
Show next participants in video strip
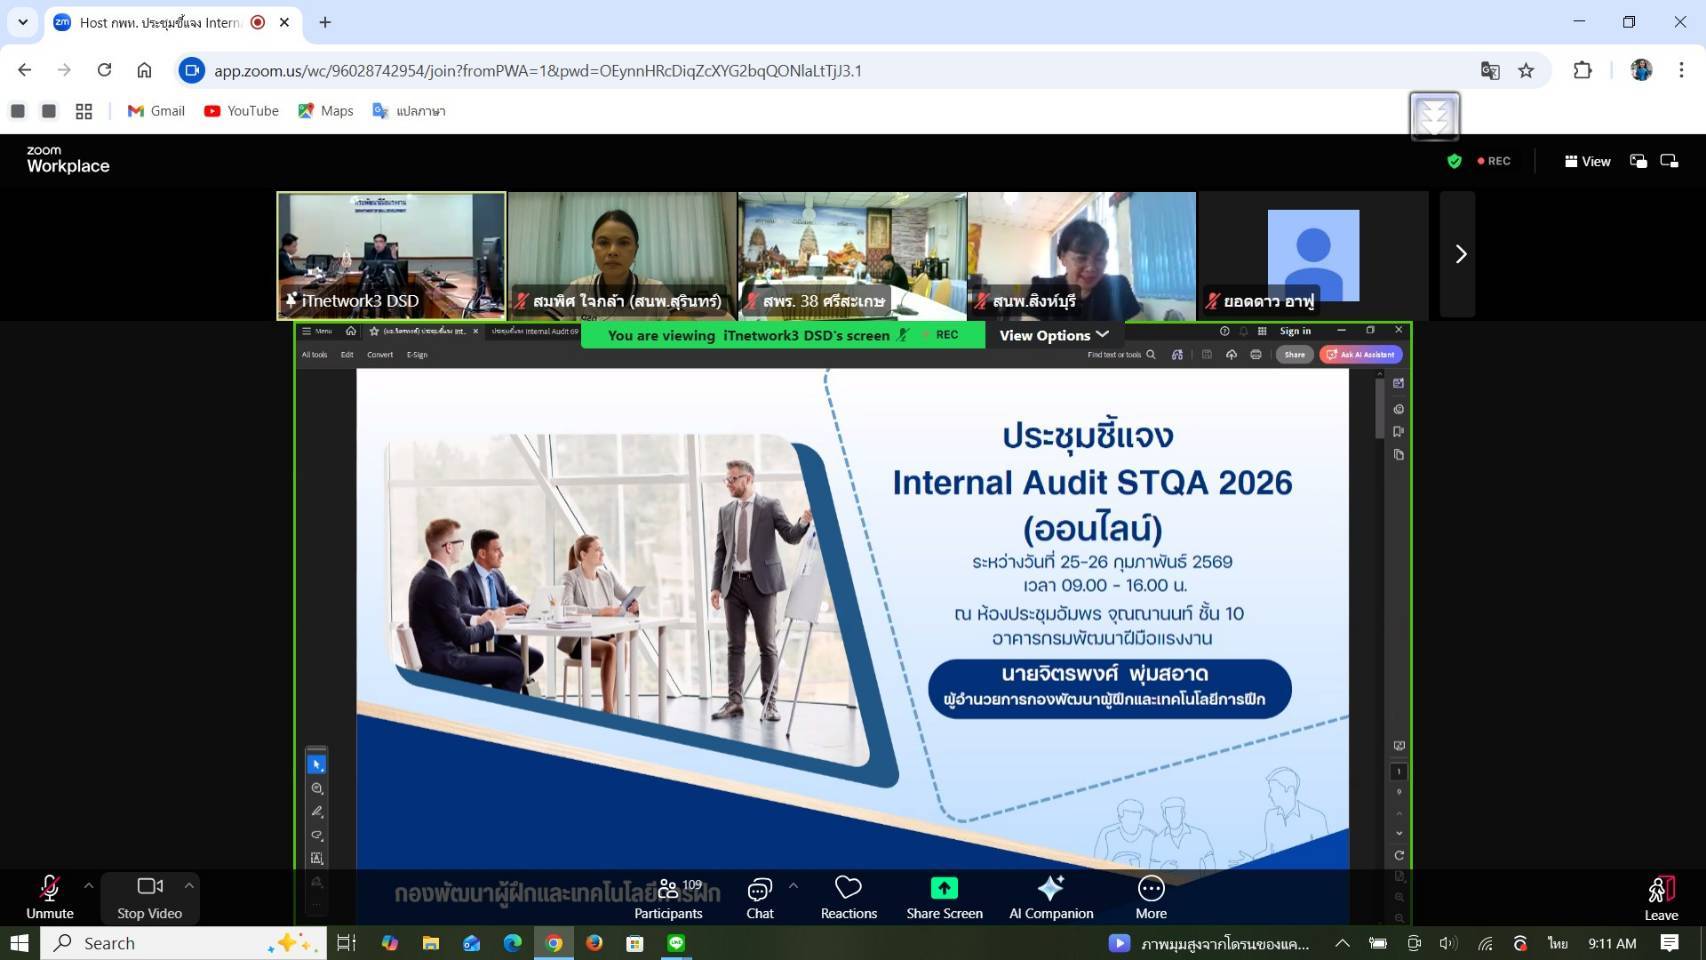coord(1460,254)
